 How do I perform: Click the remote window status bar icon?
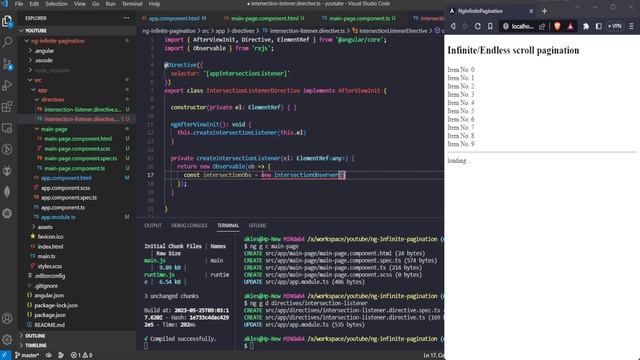tap(5, 356)
